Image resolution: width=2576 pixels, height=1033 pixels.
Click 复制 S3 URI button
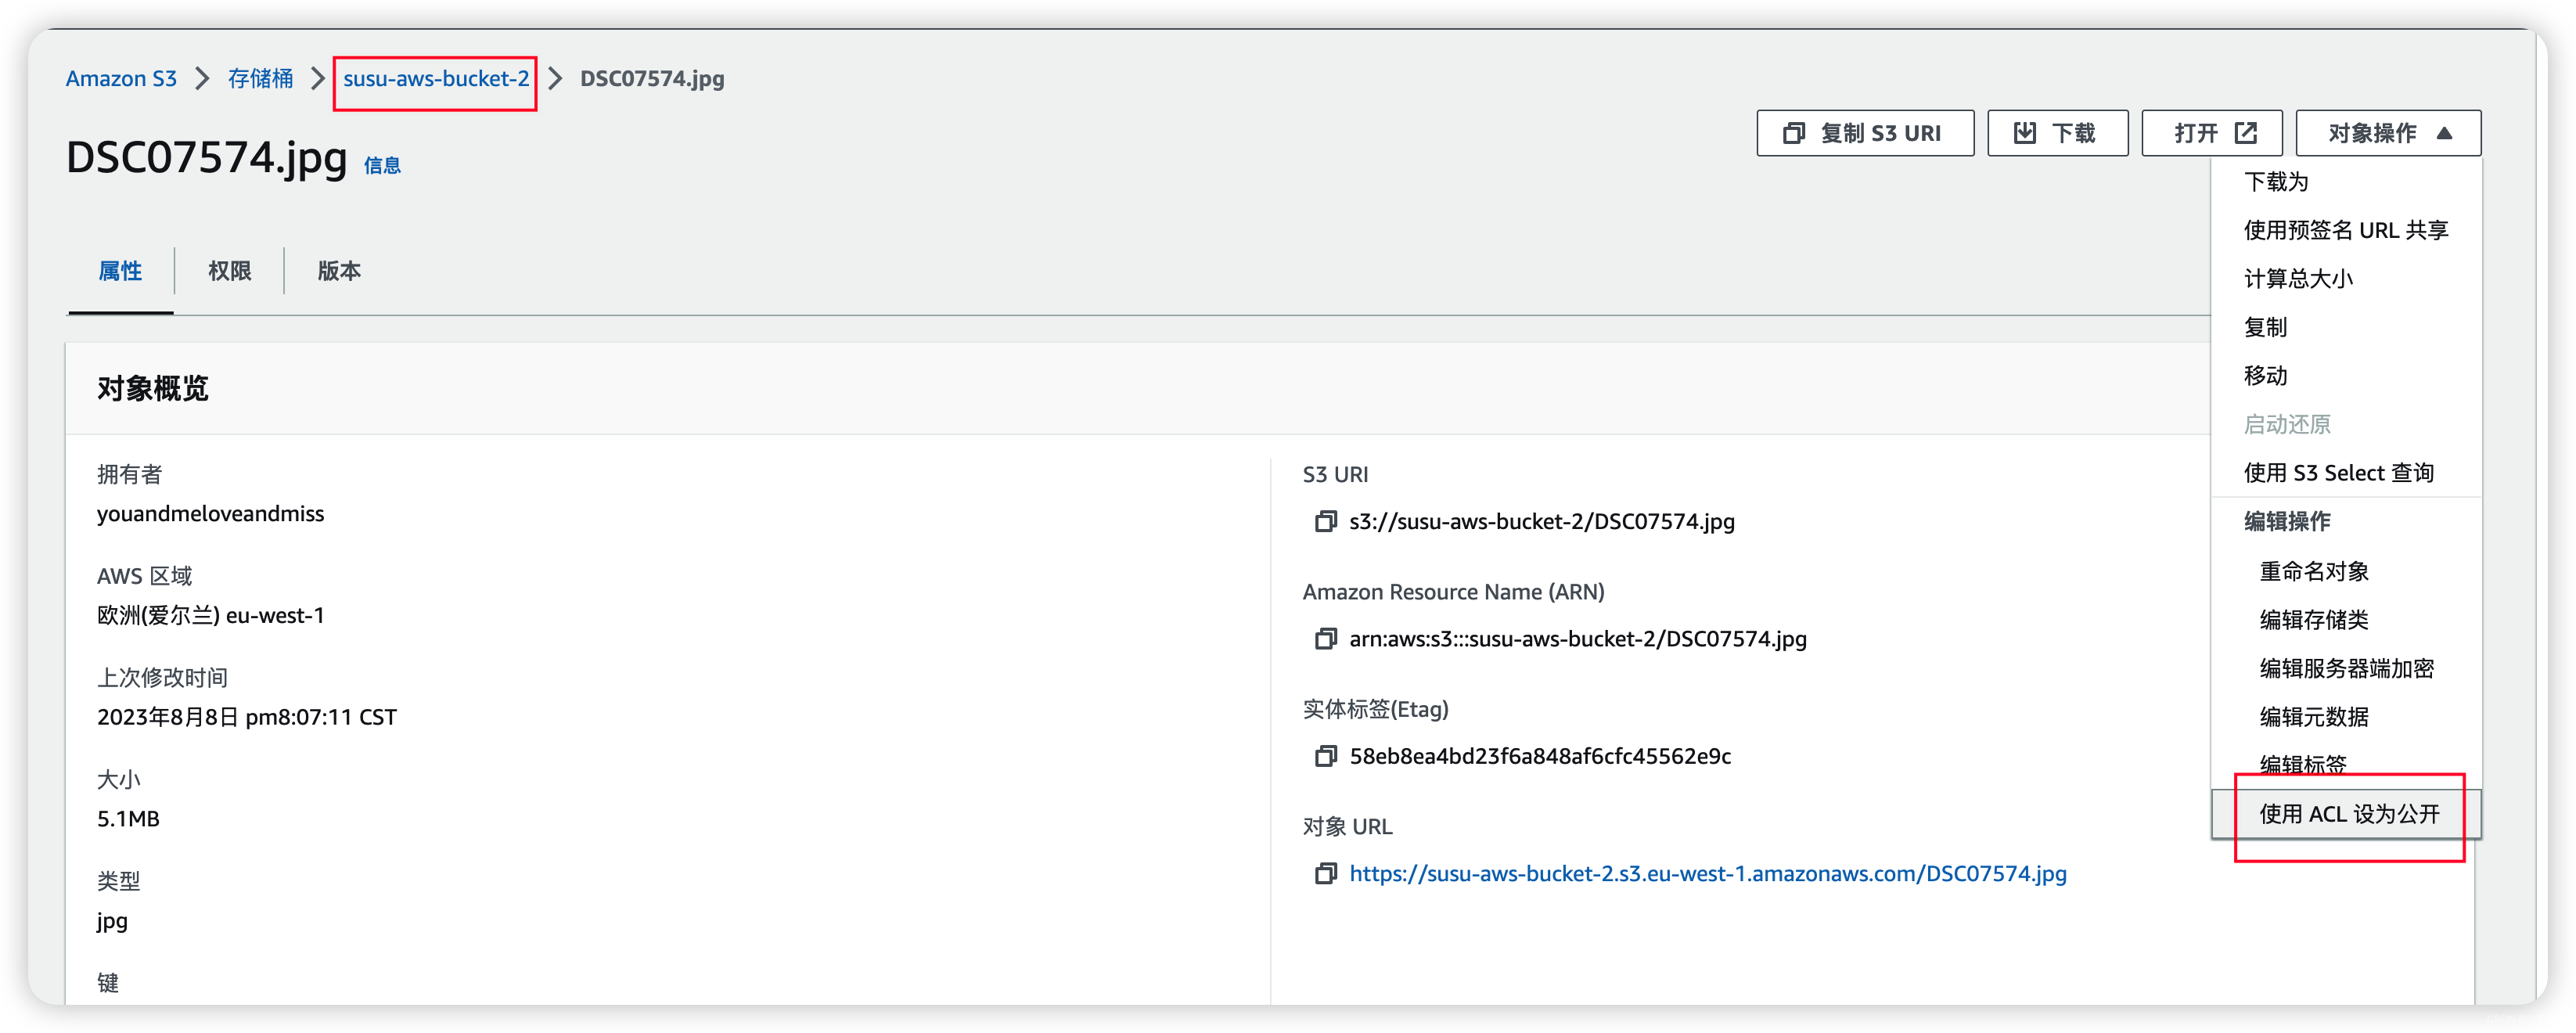coord(1864,133)
